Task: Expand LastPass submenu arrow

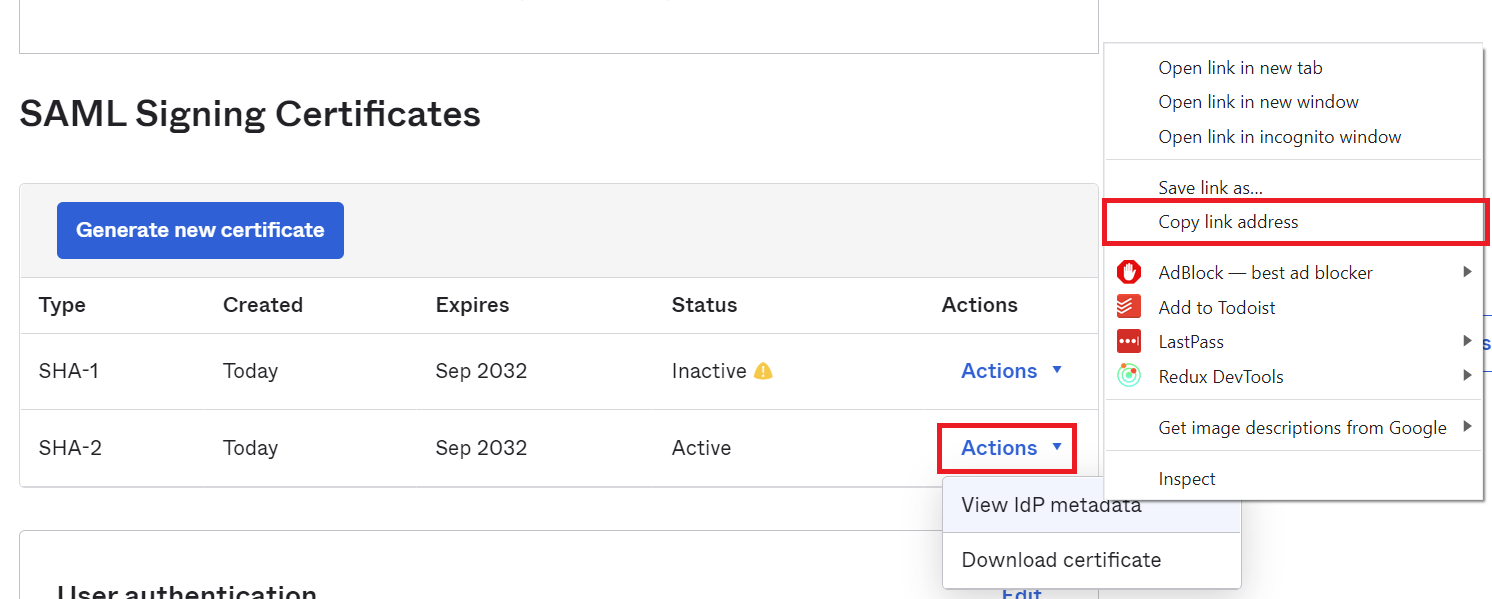Action: click(1467, 341)
